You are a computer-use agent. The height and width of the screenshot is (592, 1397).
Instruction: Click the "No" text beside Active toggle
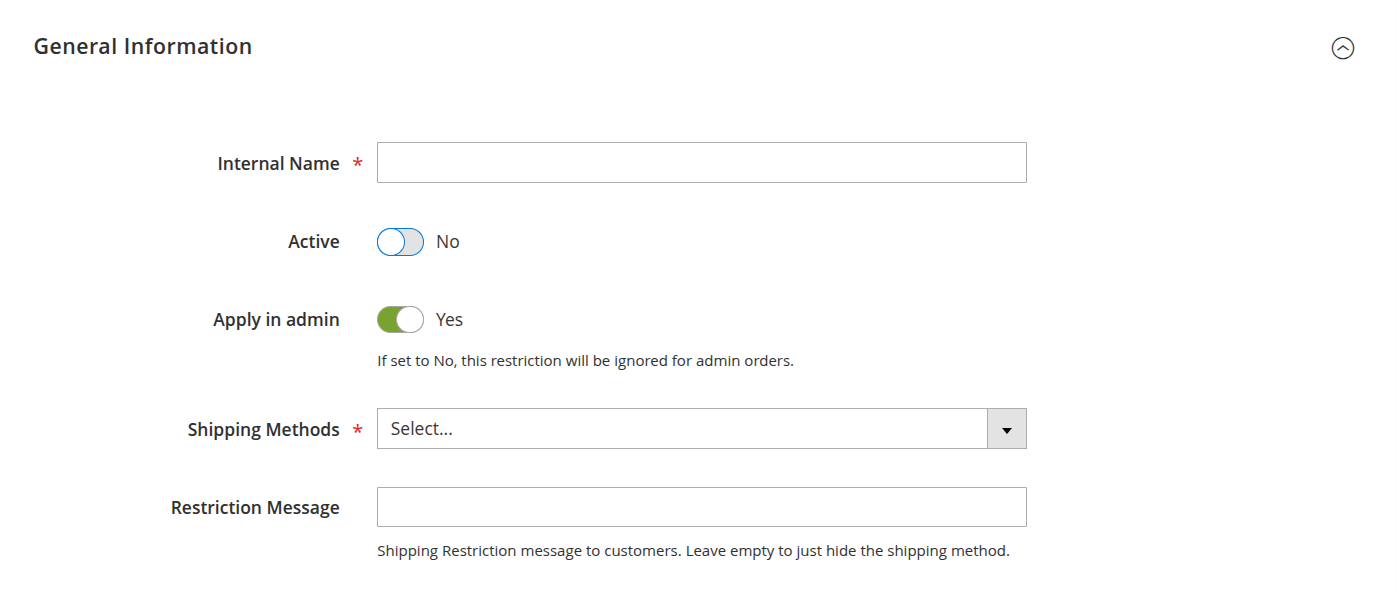(x=448, y=242)
